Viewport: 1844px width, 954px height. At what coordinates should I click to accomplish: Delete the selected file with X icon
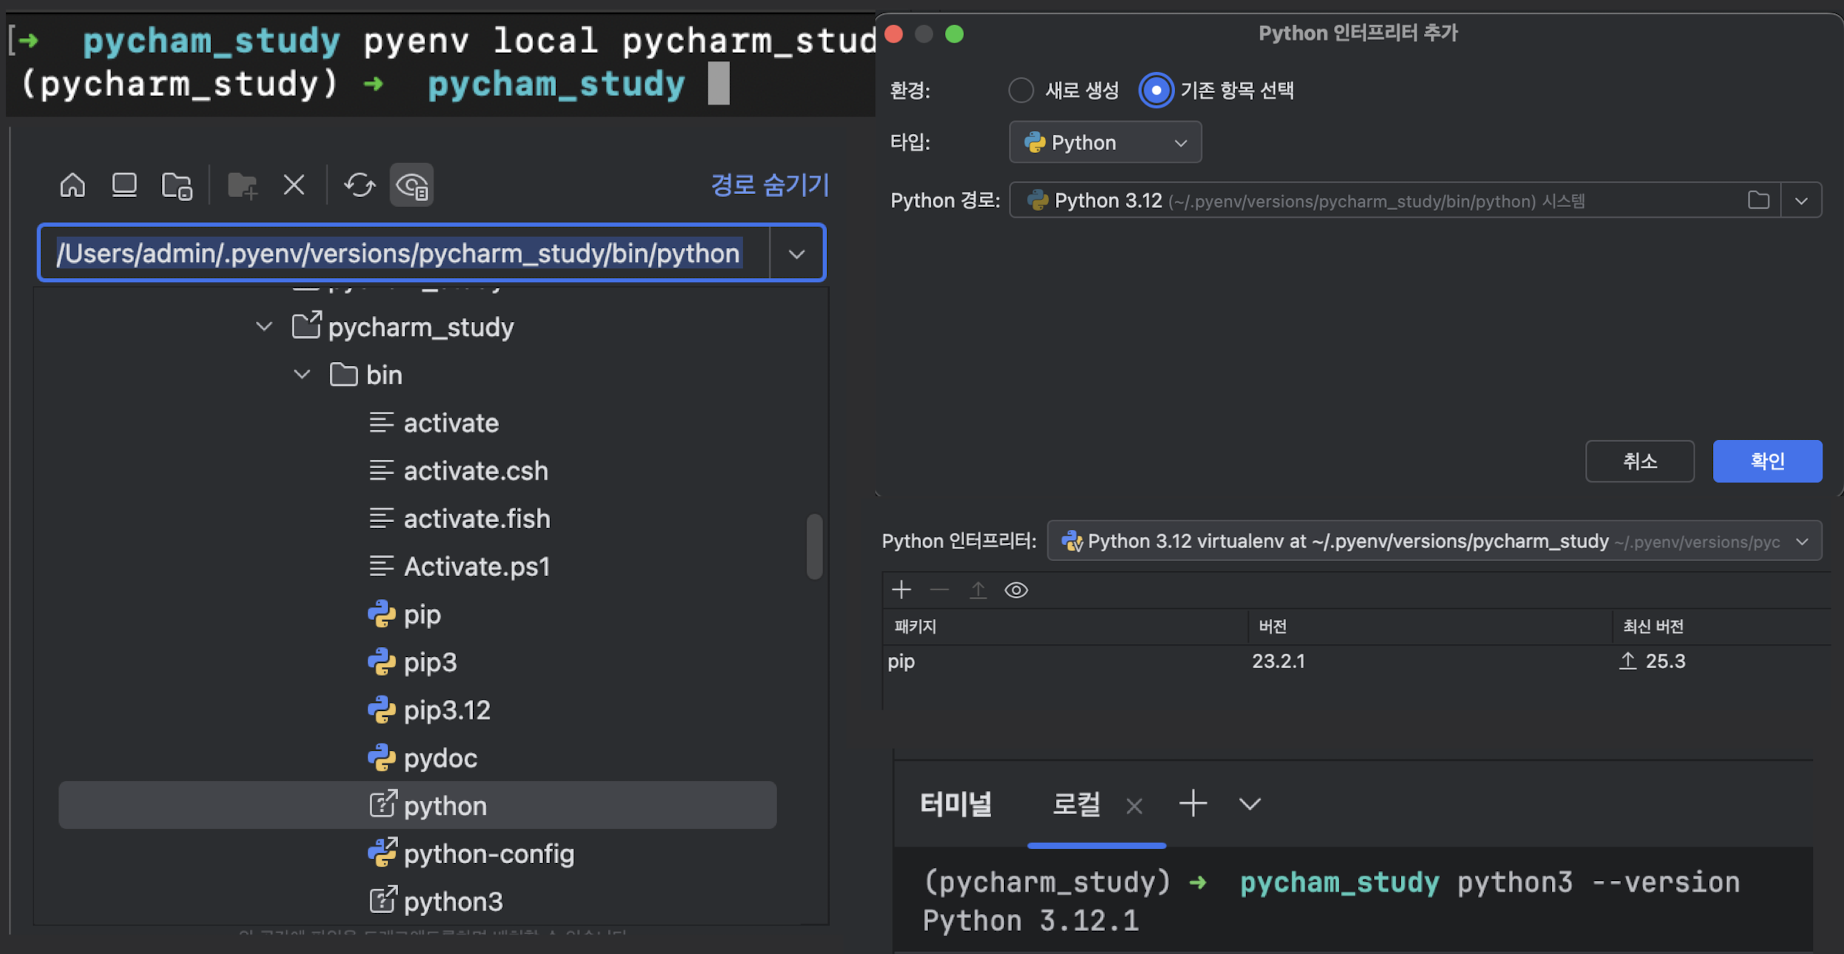pos(294,185)
